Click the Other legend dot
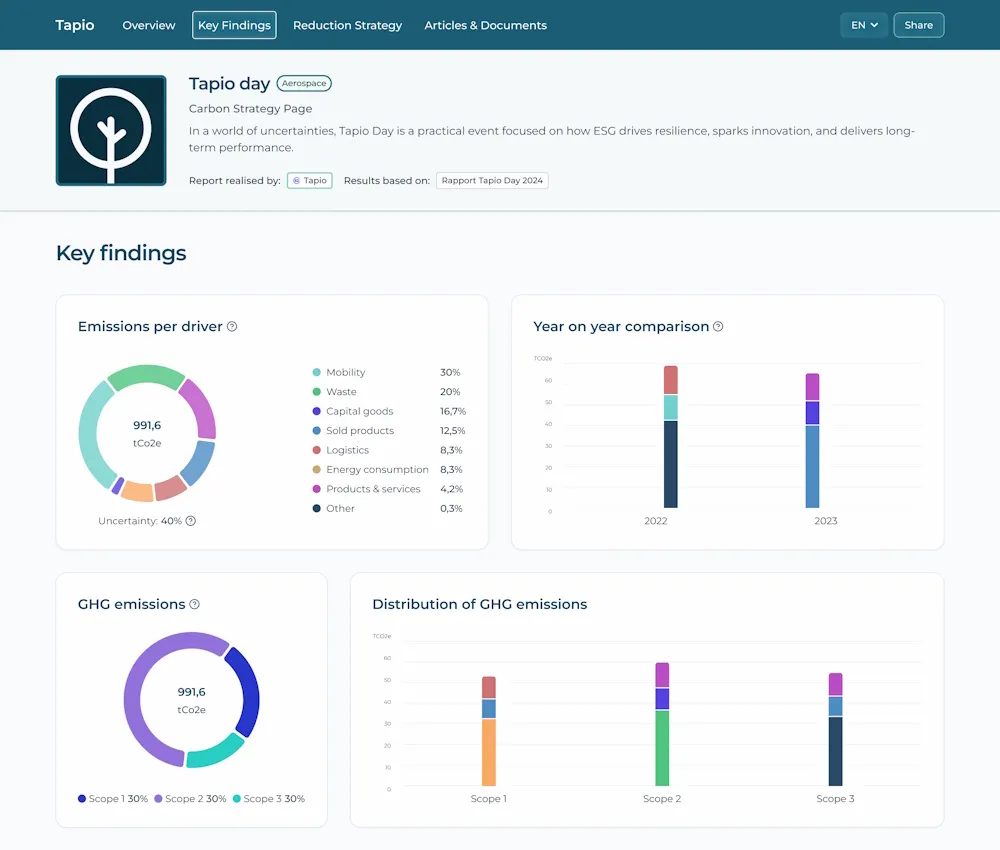1000x850 pixels. [316, 508]
